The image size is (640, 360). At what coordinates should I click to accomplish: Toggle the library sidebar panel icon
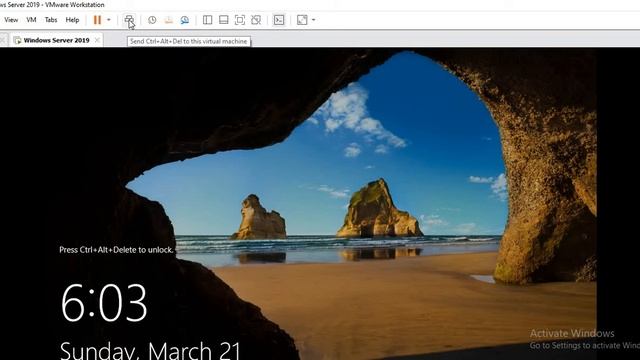pos(207,20)
